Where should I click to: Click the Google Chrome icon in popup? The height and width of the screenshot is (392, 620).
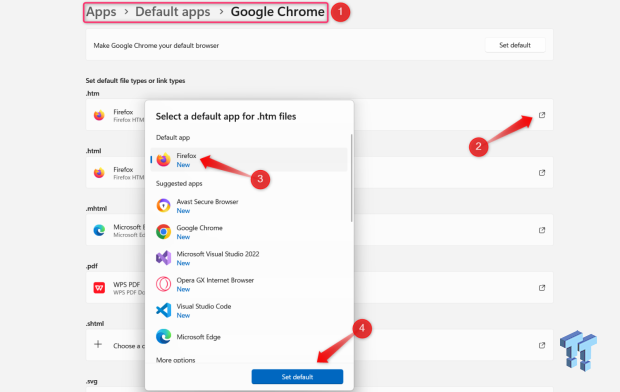click(163, 232)
